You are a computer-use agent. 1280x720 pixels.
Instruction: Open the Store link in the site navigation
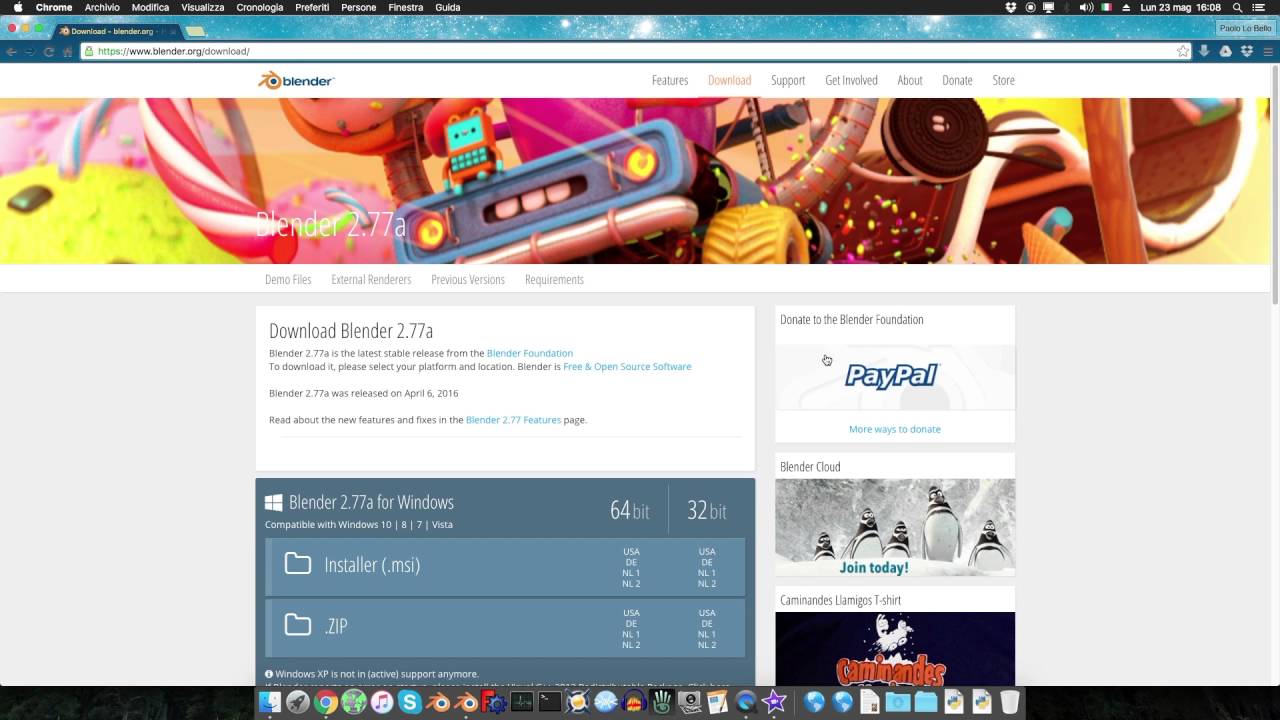(1003, 80)
